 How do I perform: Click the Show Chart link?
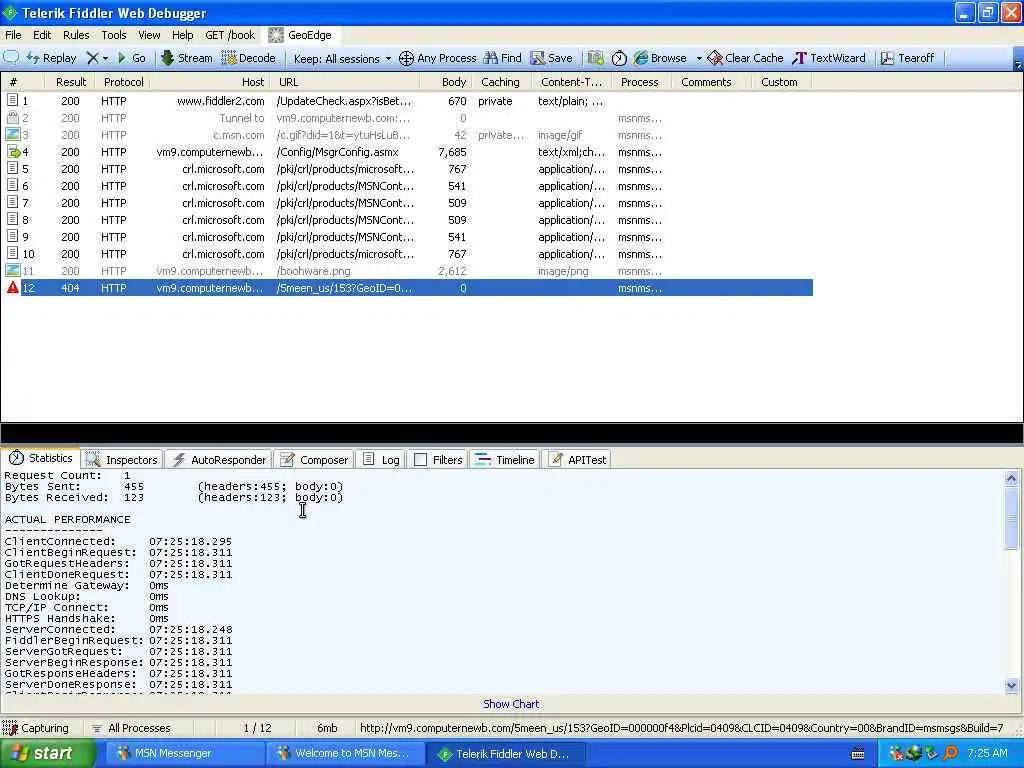(511, 704)
